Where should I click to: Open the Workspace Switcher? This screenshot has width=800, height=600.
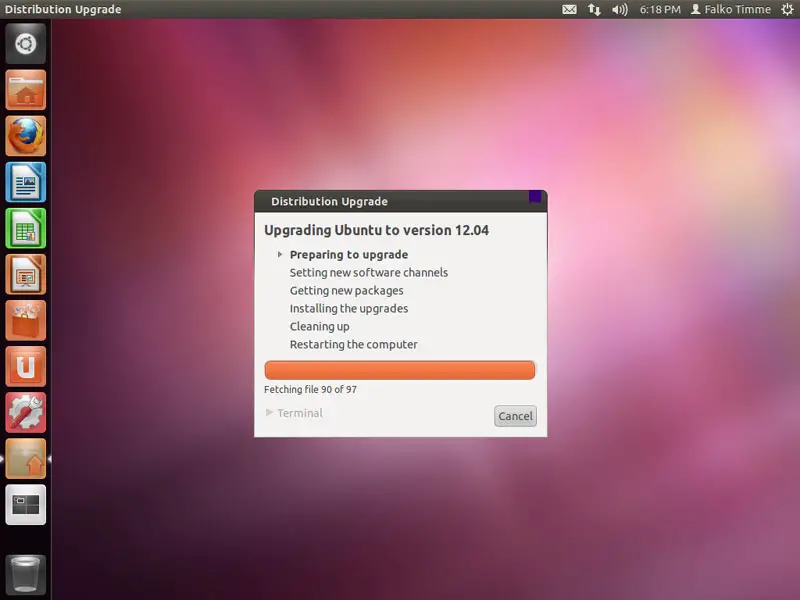pos(26,505)
